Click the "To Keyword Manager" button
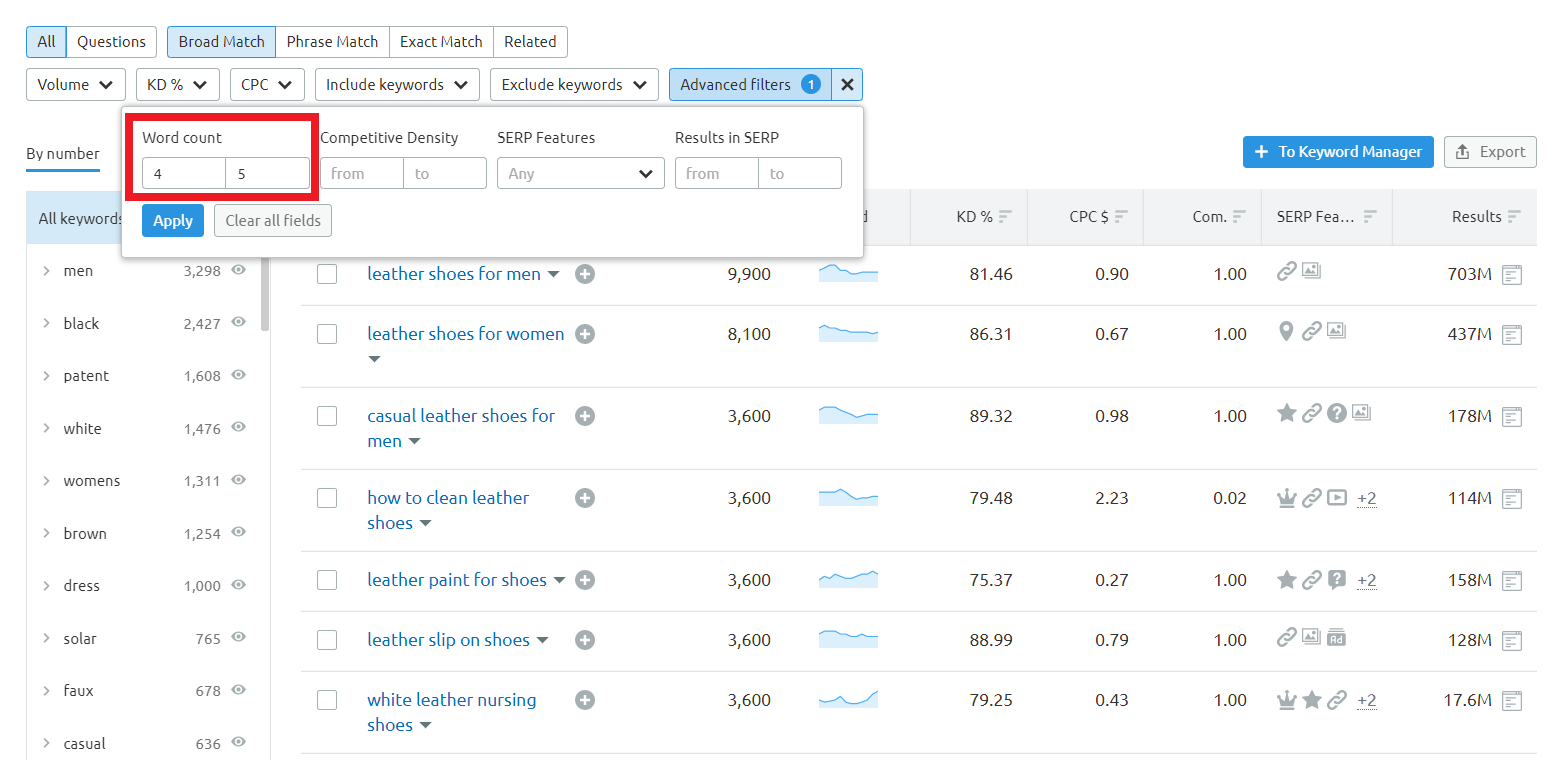 click(x=1338, y=151)
